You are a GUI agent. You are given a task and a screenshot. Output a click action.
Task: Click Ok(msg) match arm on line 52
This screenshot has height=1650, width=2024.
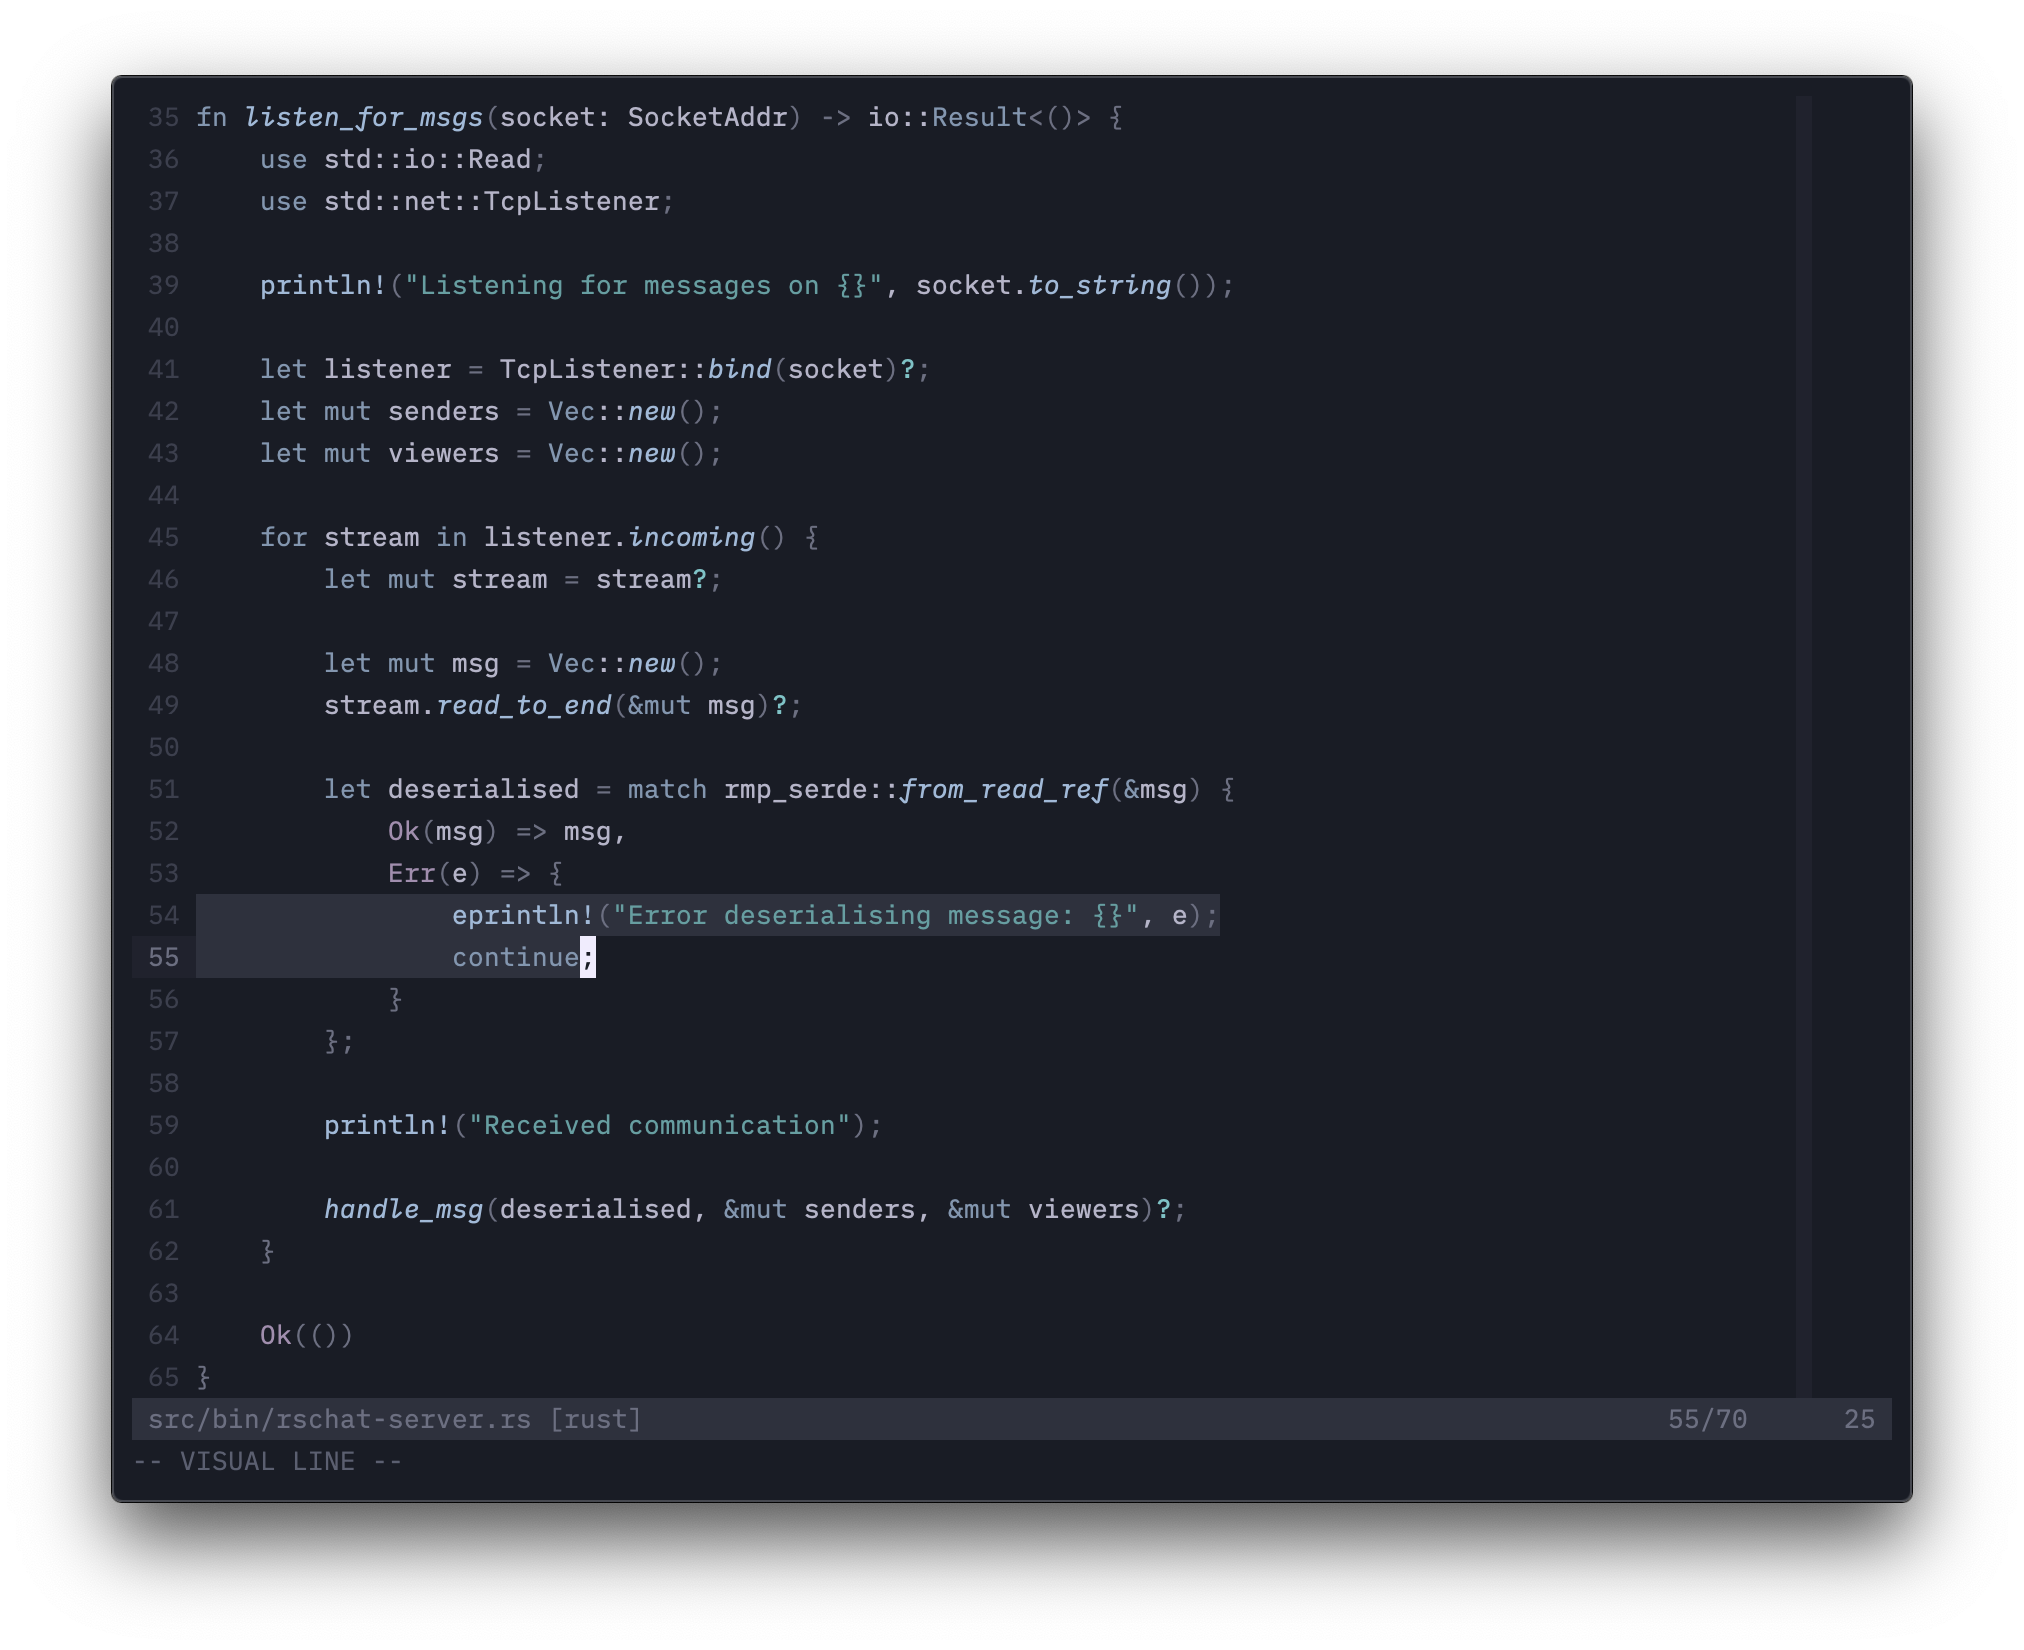[x=443, y=832]
